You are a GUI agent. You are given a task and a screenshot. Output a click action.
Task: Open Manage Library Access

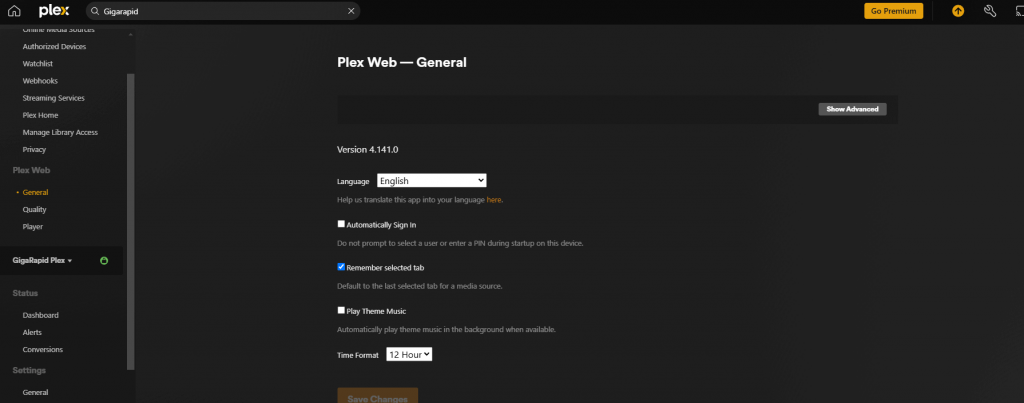(x=60, y=133)
